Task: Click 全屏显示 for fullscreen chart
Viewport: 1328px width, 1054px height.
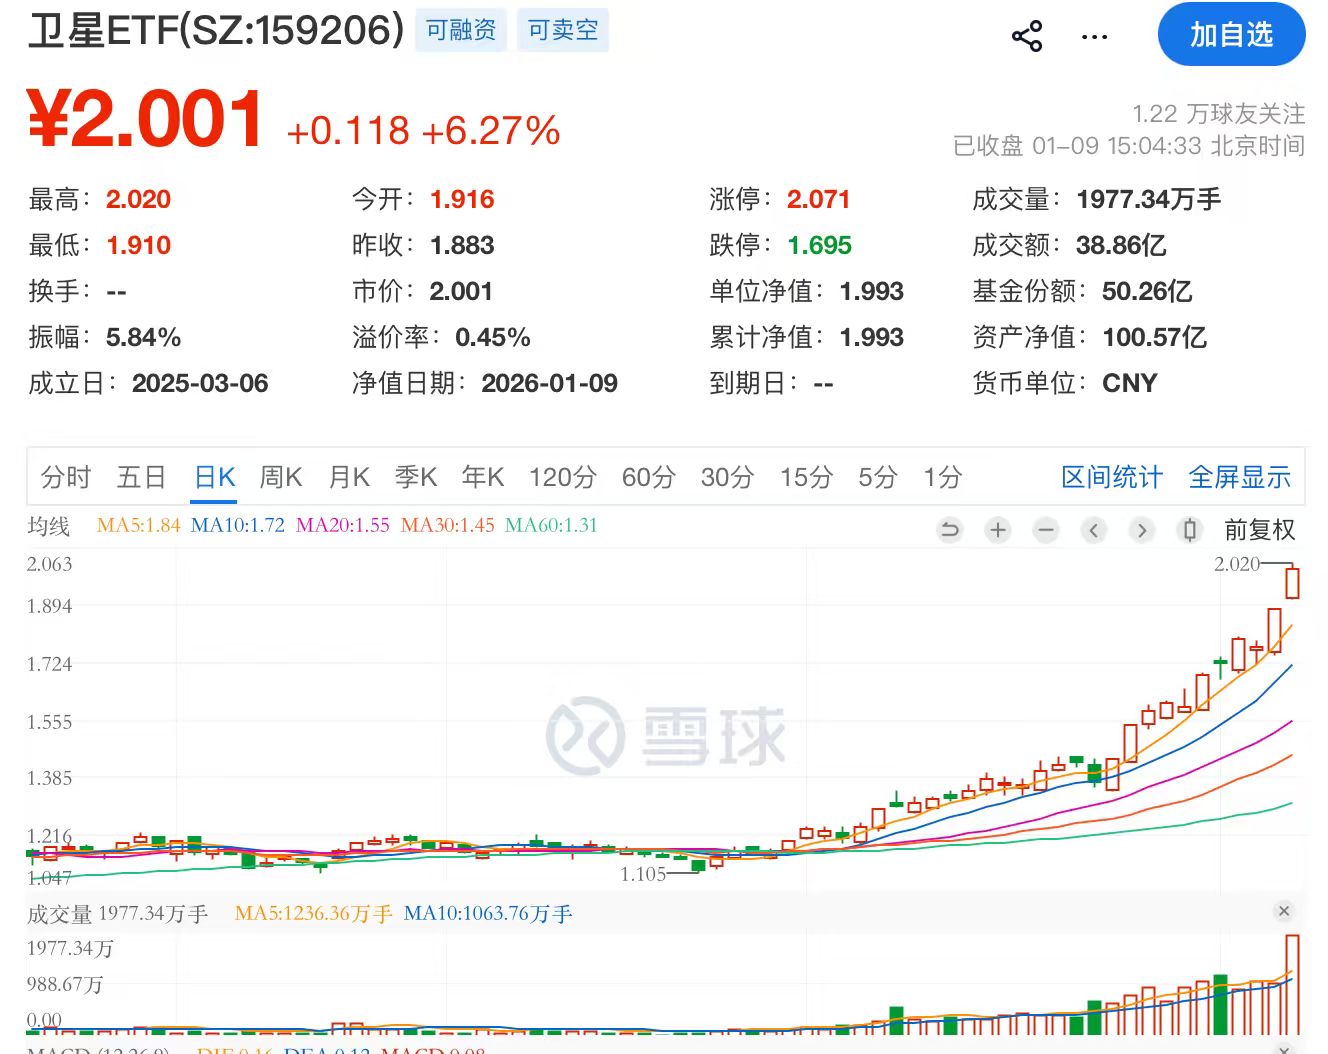Action: click(1239, 477)
